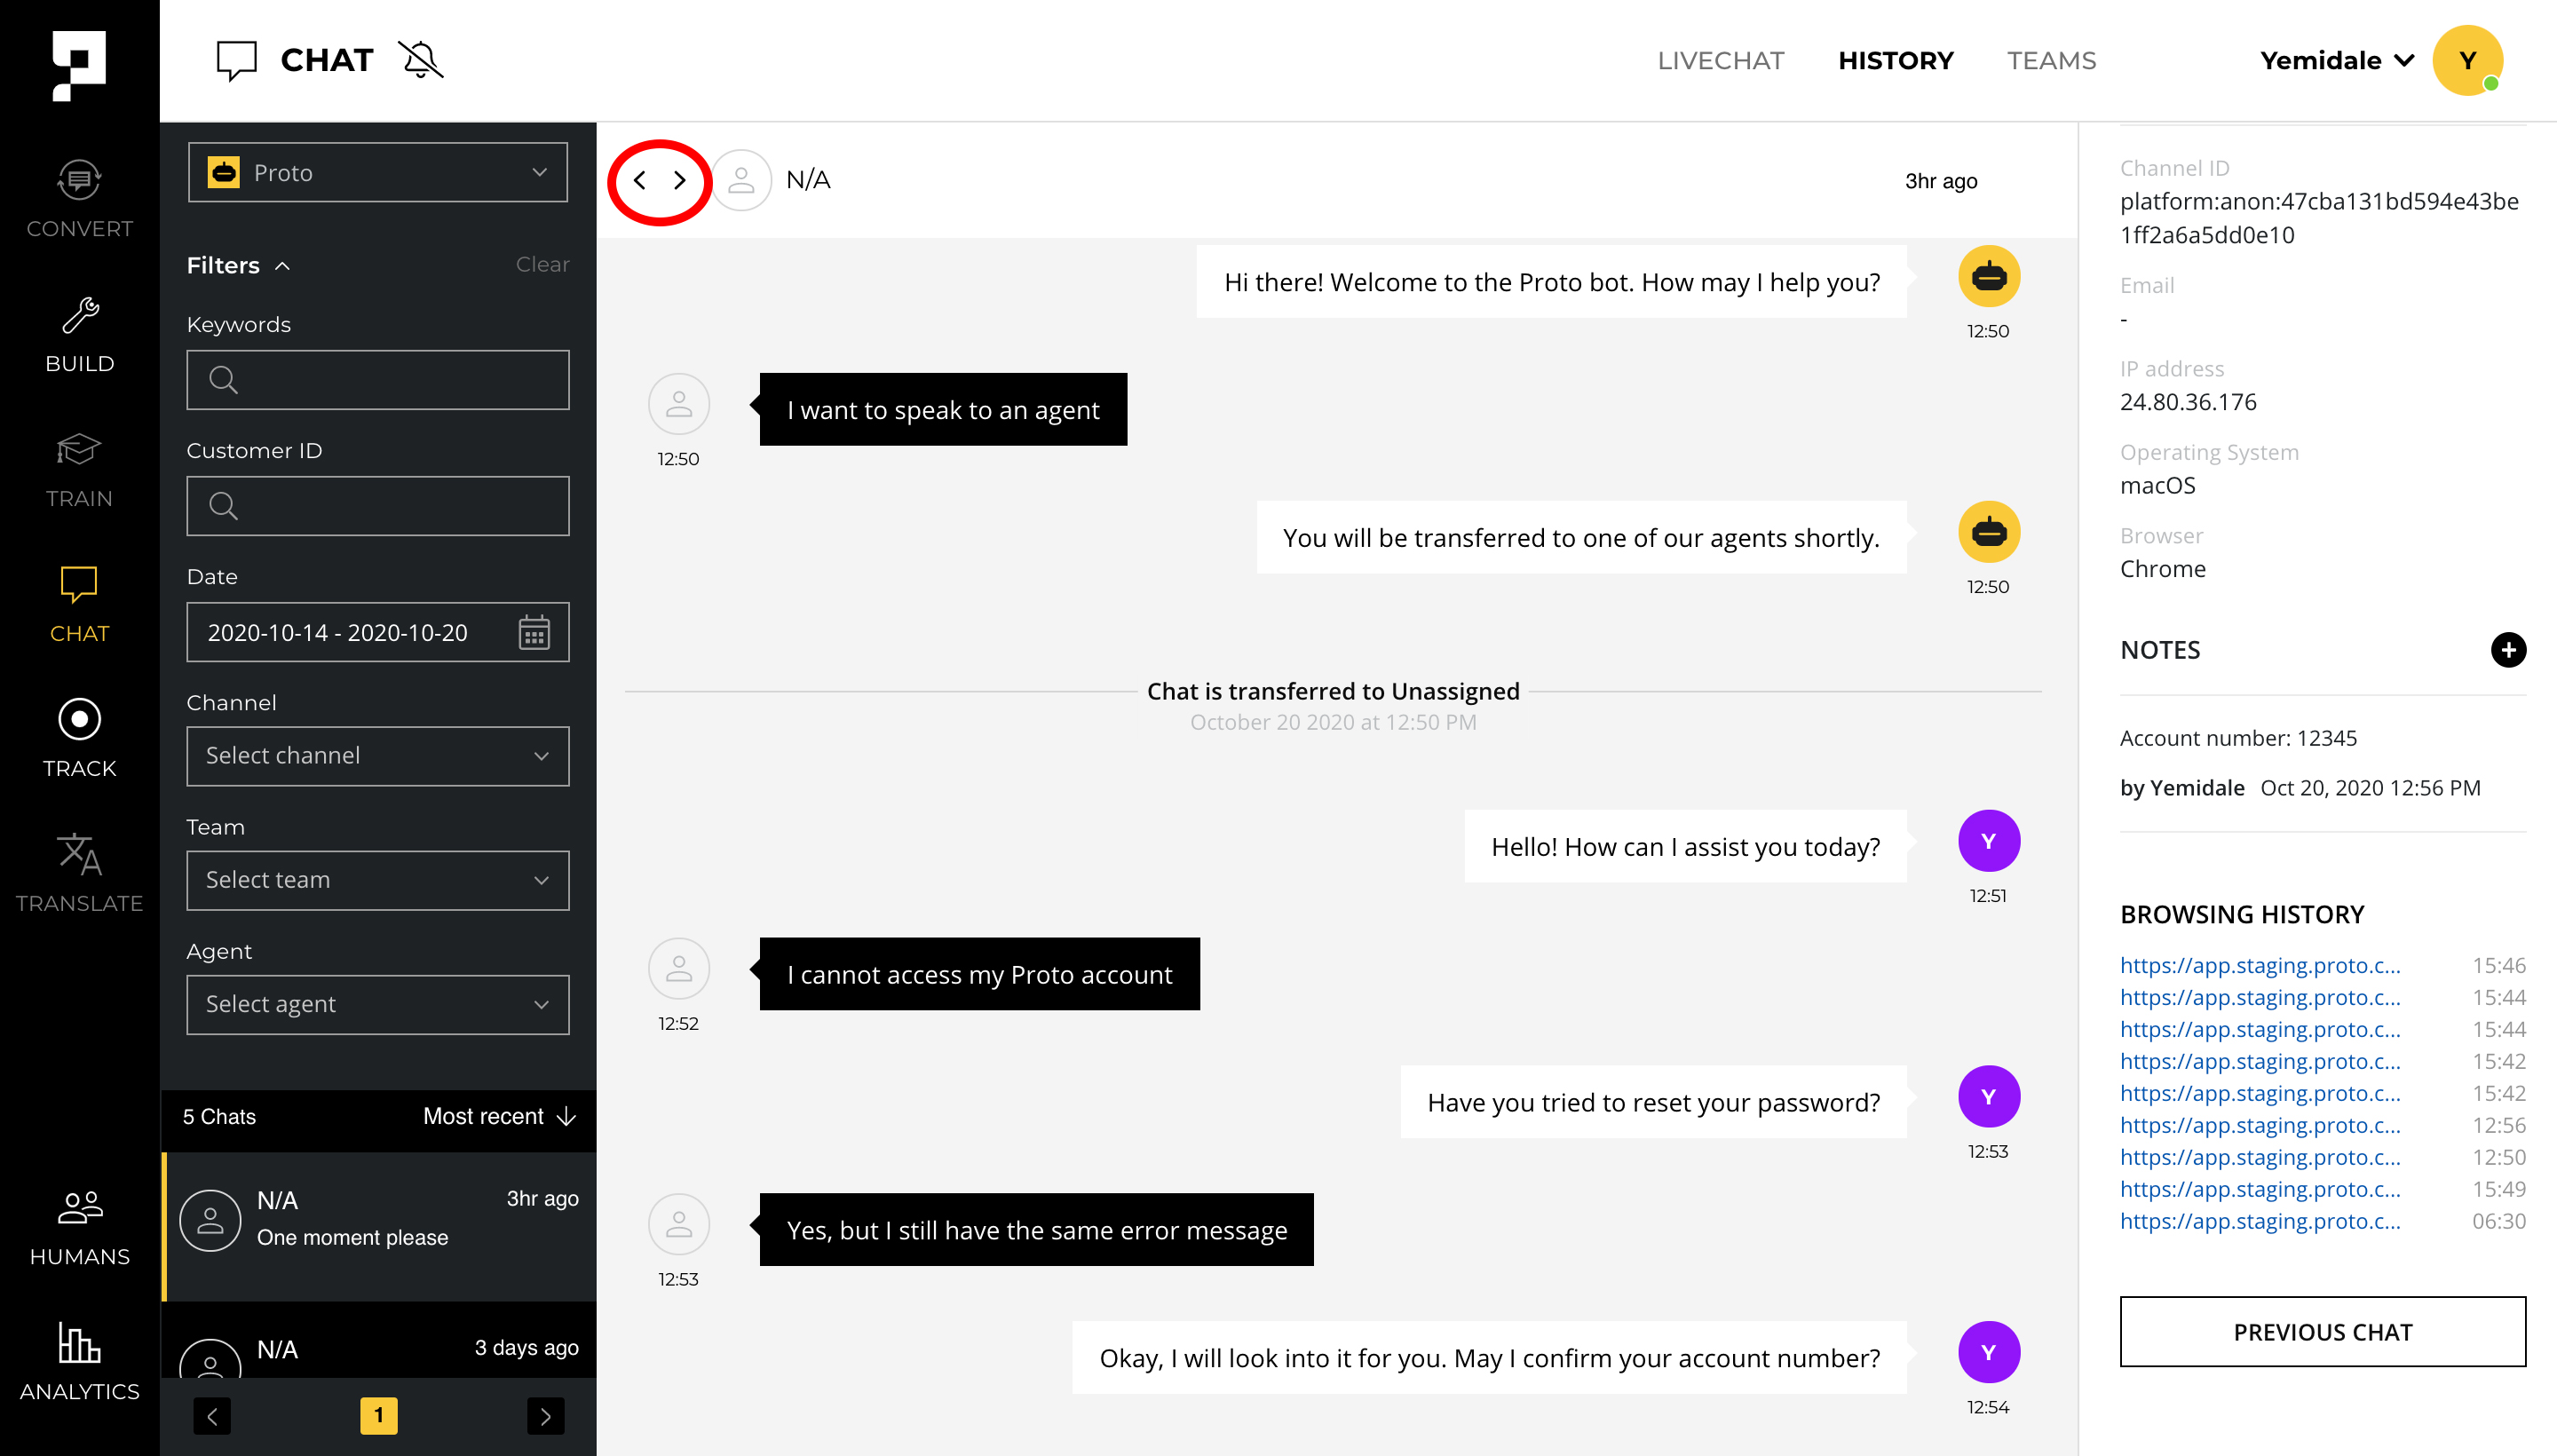Open the Select agent dropdown
This screenshot has height=1456, width=2557.
tap(378, 1004)
